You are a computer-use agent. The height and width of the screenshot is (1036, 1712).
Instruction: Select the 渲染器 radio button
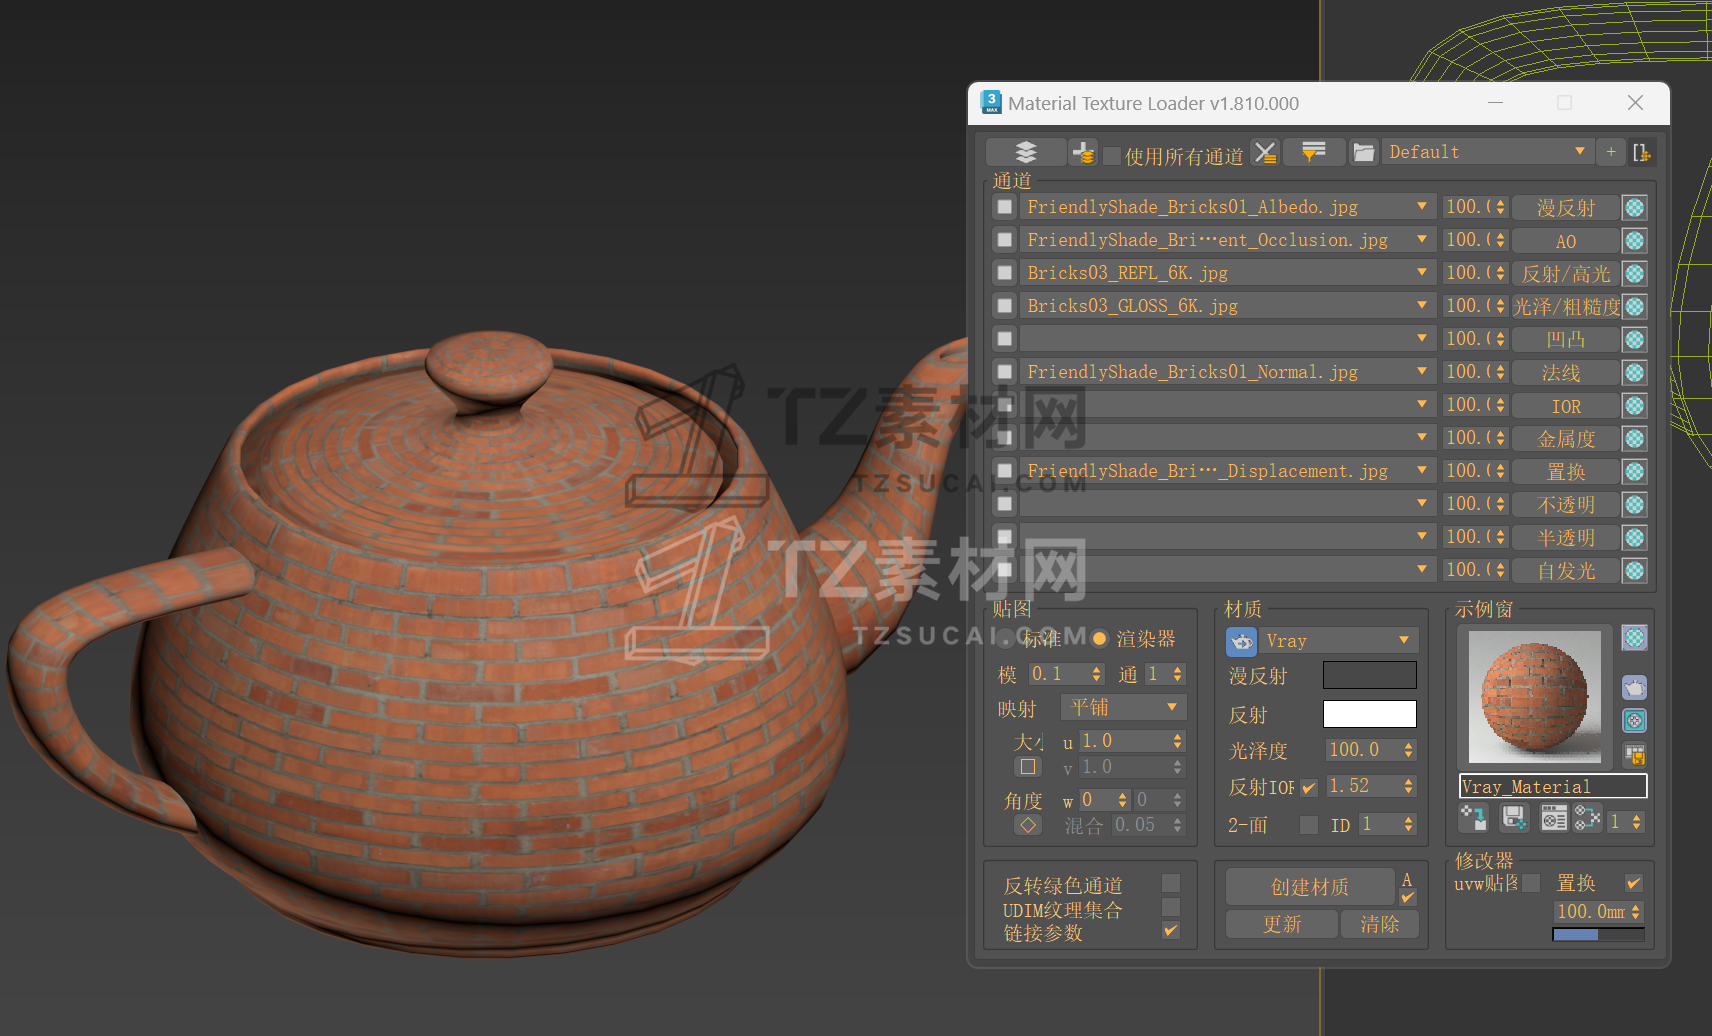pyautogui.click(x=1100, y=639)
